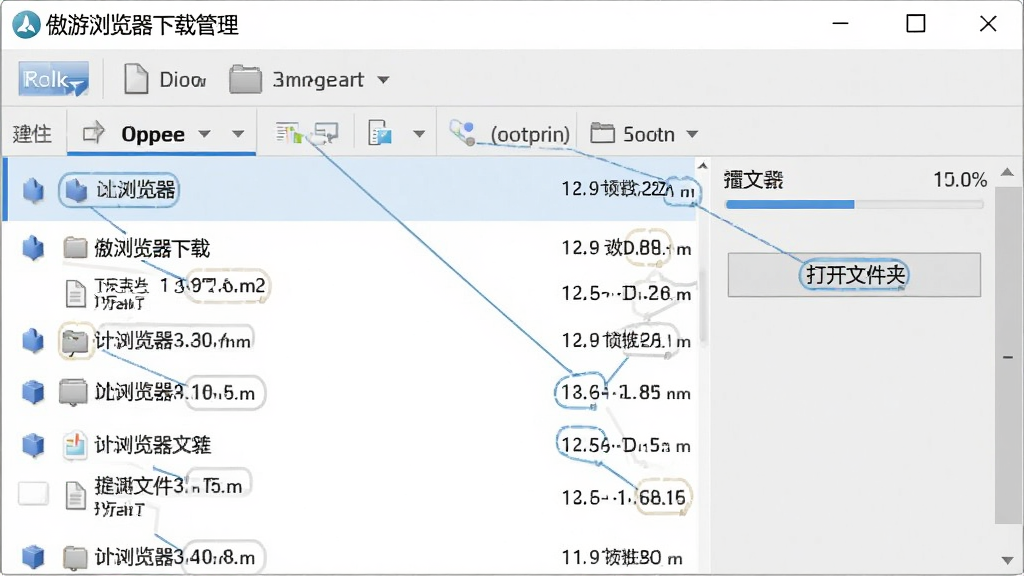Click the size value ending in 68.15

point(624,498)
